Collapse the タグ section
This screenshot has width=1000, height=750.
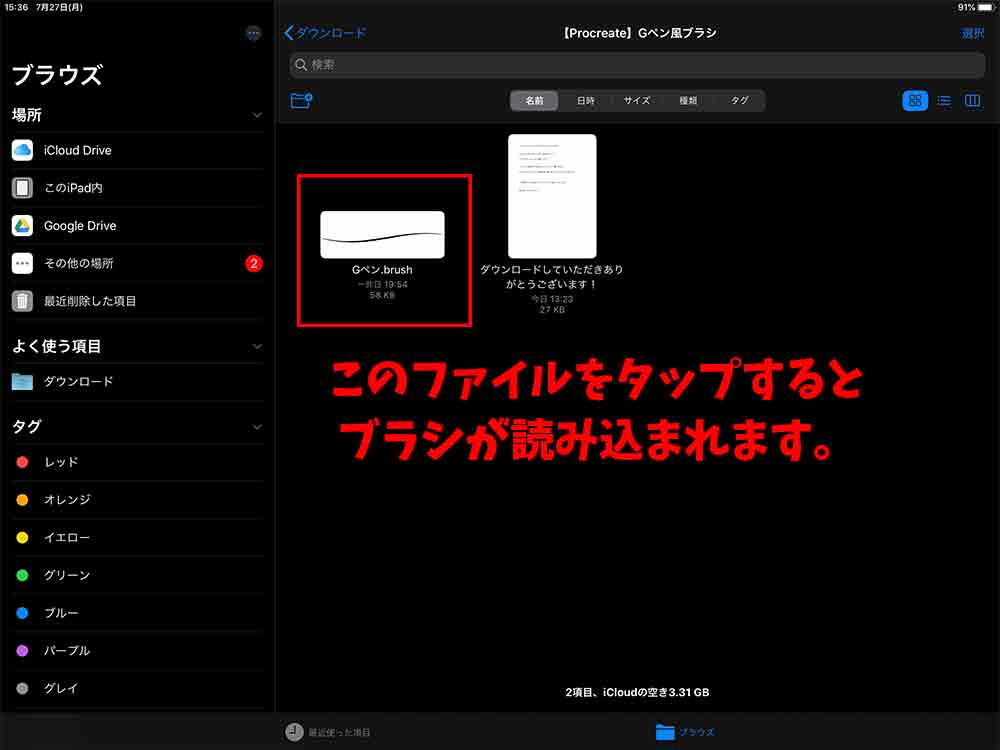257,427
